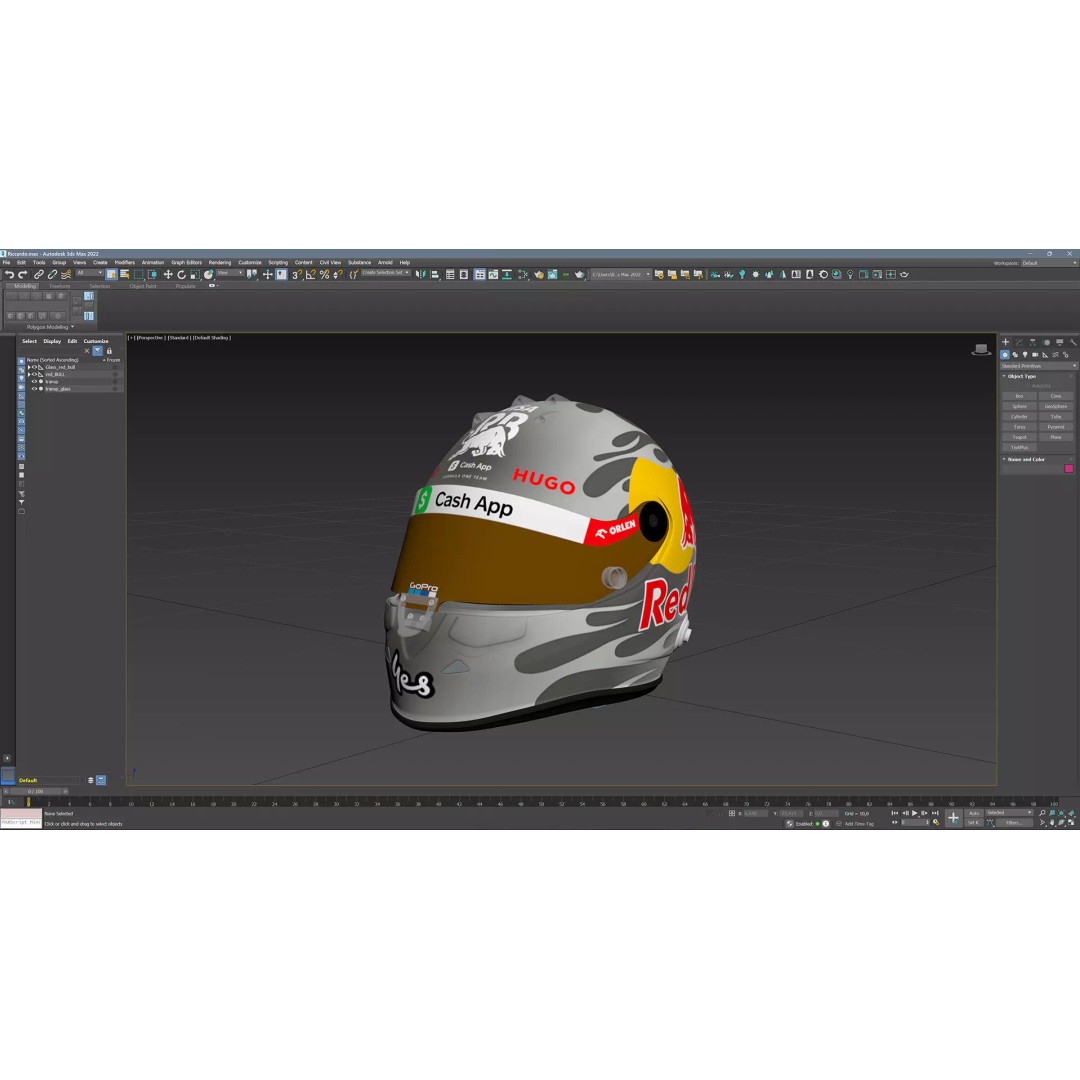The width and height of the screenshot is (1080, 1080).
Task: Select the Lights category in the Create panel
Action: (1025, 355)
